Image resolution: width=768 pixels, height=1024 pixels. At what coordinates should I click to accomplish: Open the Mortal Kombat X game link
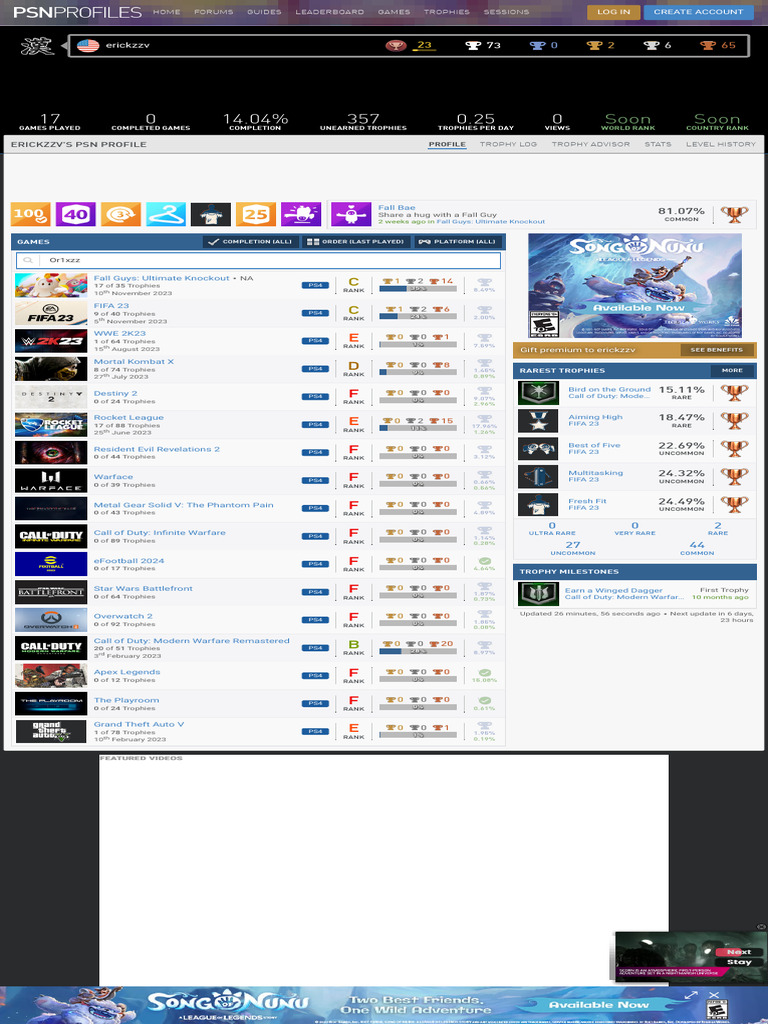click(134, 362)
